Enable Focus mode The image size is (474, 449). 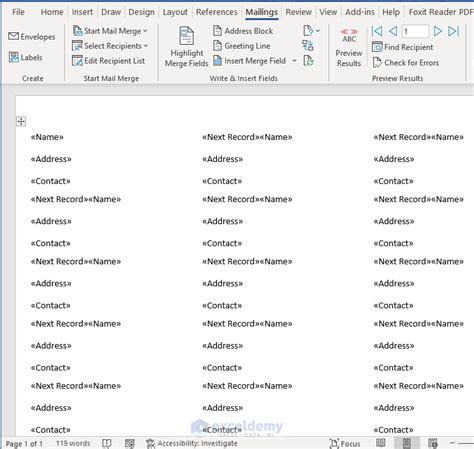coord(345,443)
